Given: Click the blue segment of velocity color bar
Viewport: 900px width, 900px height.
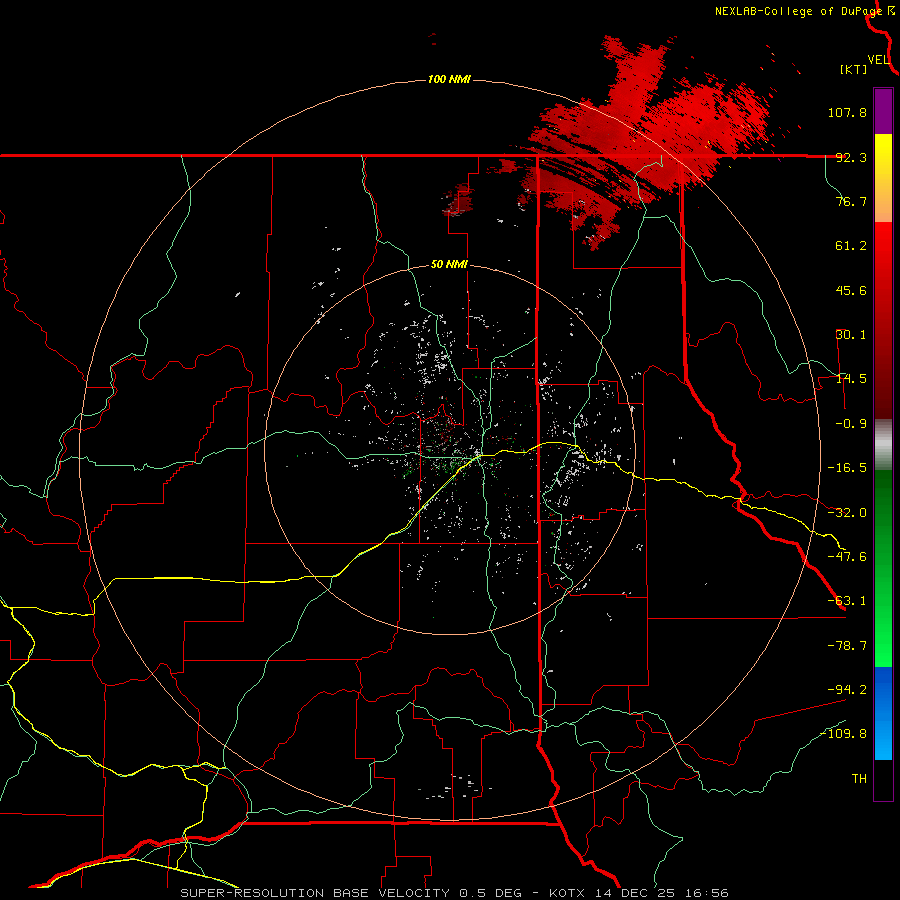Looking at the screenshot, I should point(883,713).
